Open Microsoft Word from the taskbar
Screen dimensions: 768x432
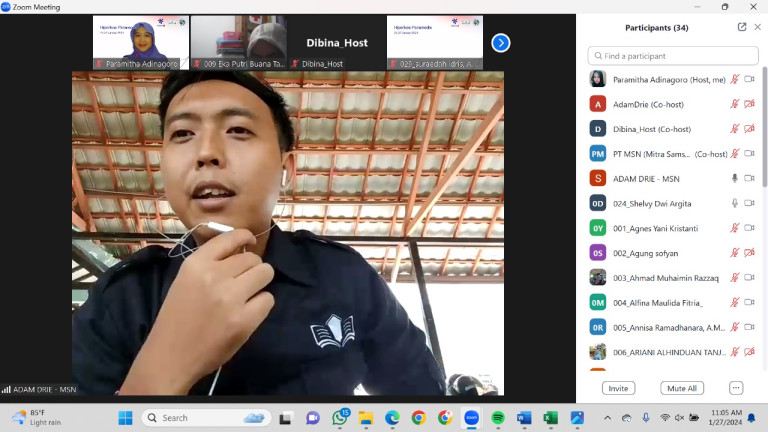click(524, 417)
